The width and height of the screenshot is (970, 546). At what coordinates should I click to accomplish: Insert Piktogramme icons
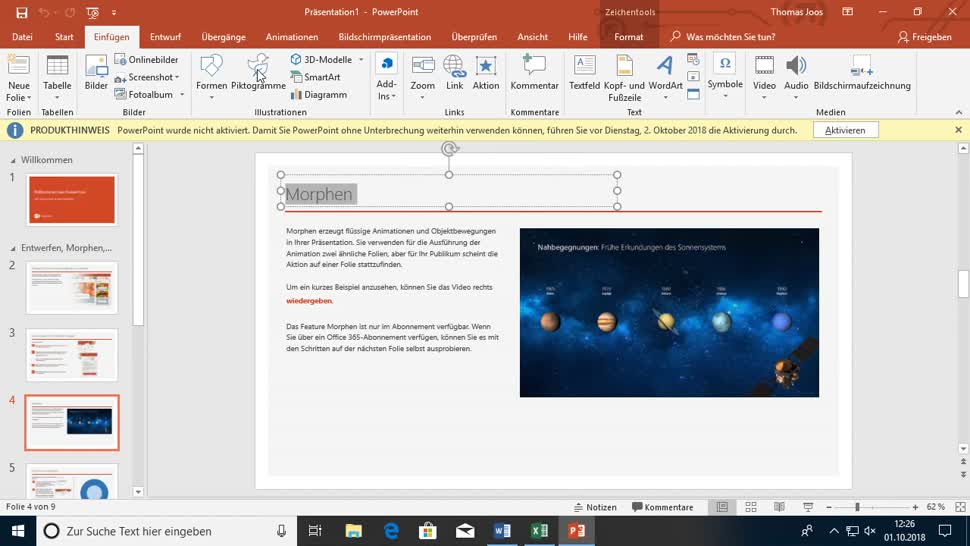[258, 73]
